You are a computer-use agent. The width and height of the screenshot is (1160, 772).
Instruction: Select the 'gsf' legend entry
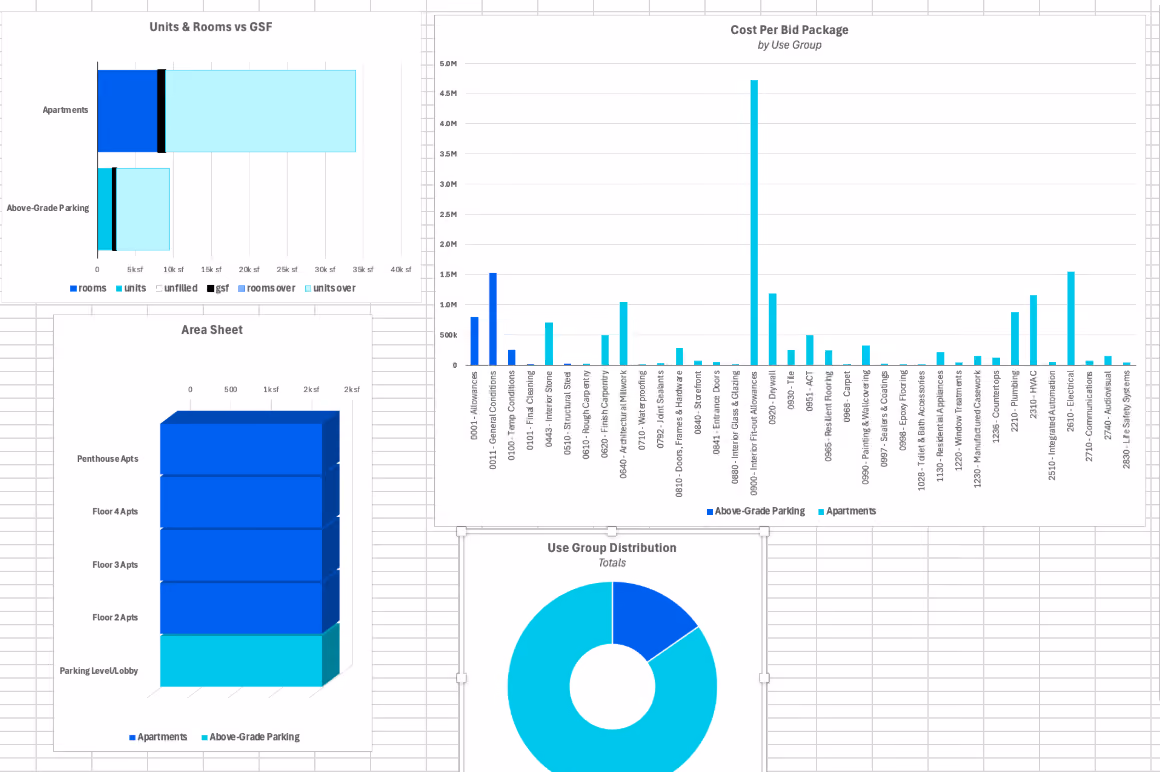pos(218,288)
